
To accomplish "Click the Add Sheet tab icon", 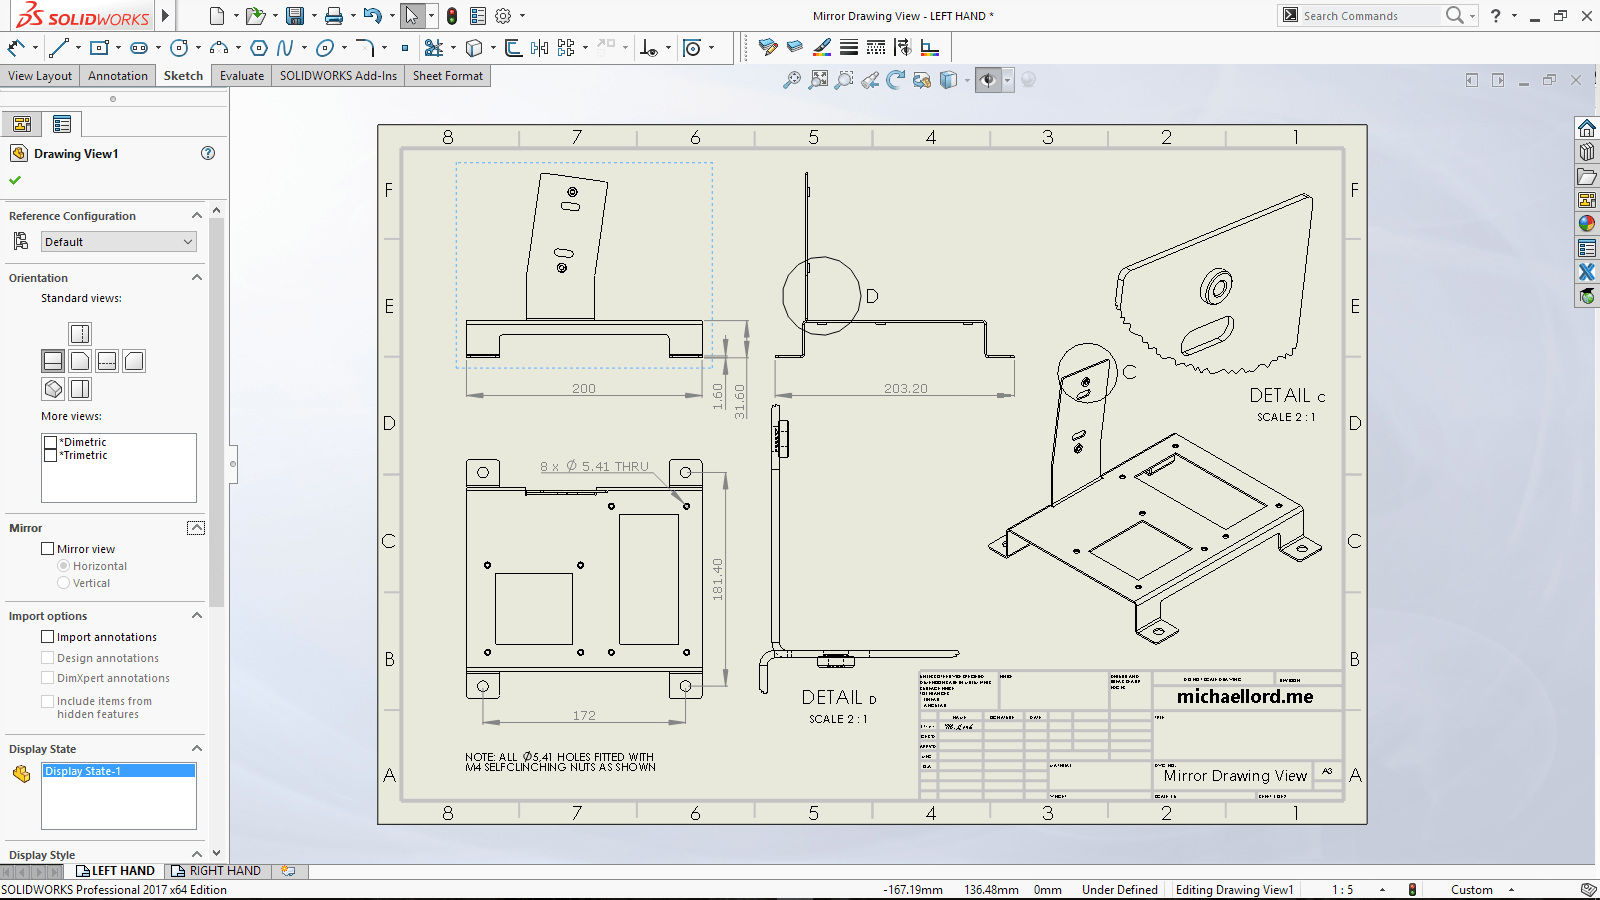I will click(x=288, y=871).
